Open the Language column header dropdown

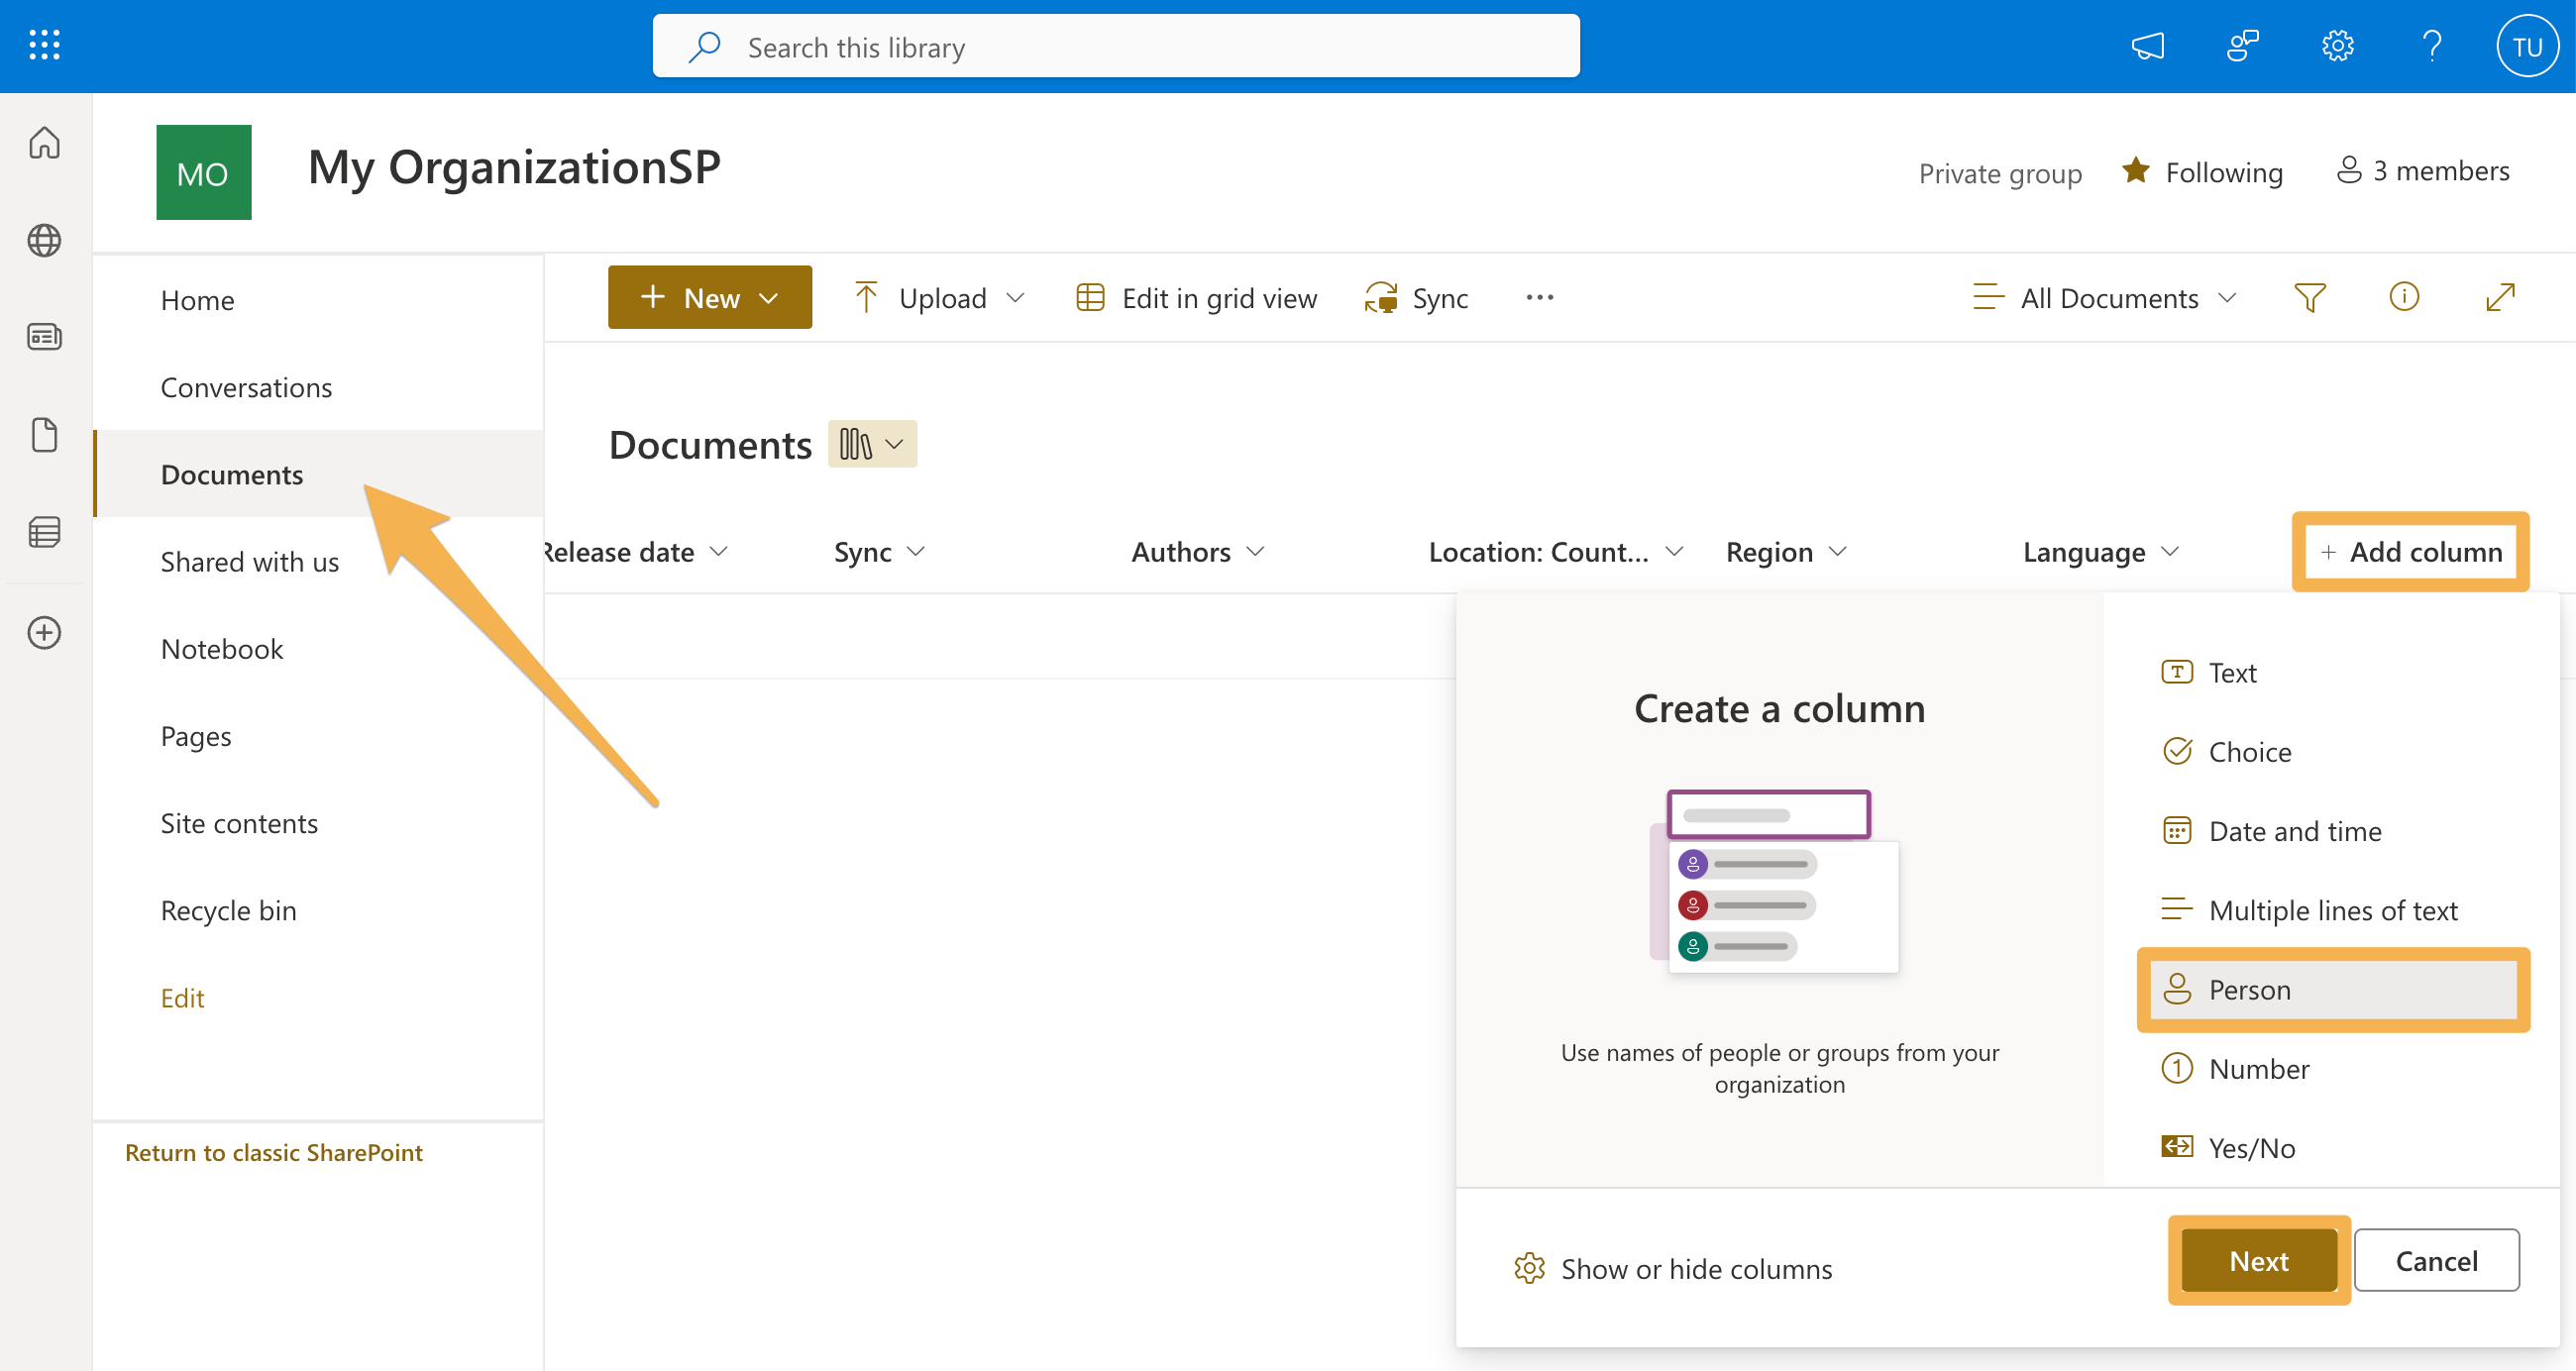[x=2171, y=551]
